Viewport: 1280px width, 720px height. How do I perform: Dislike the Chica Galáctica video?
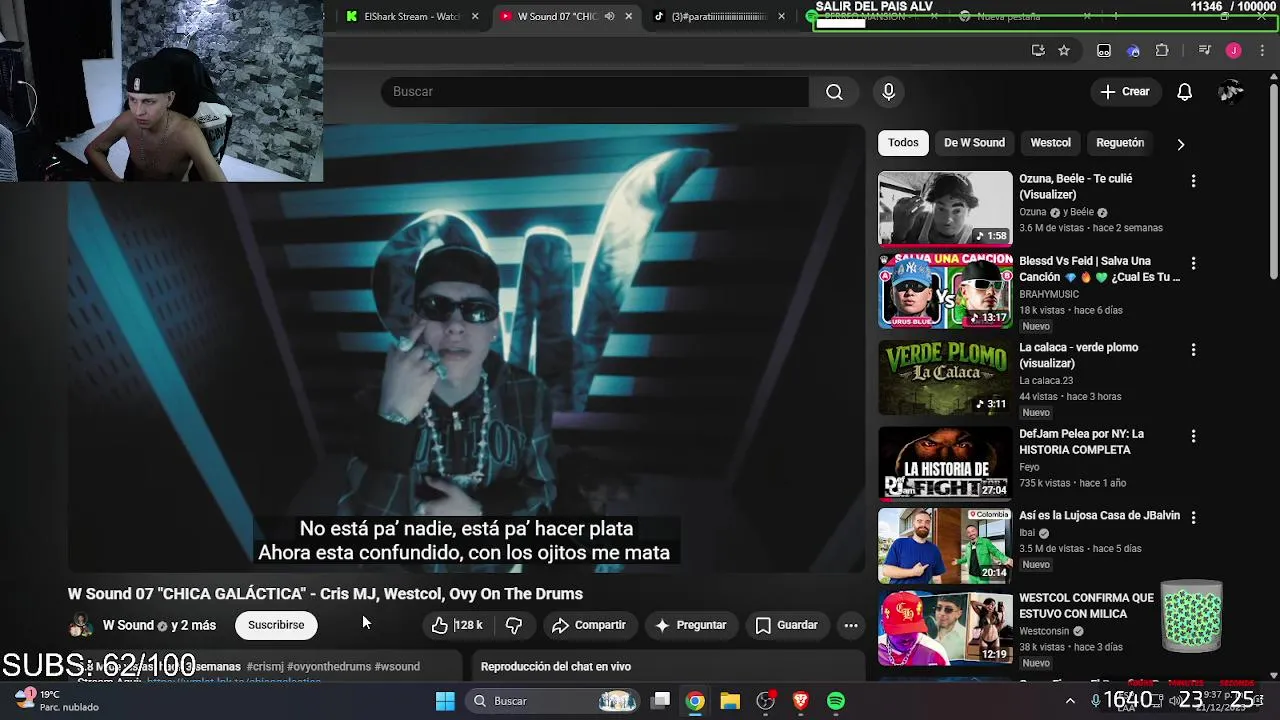[x=514, y=625]
